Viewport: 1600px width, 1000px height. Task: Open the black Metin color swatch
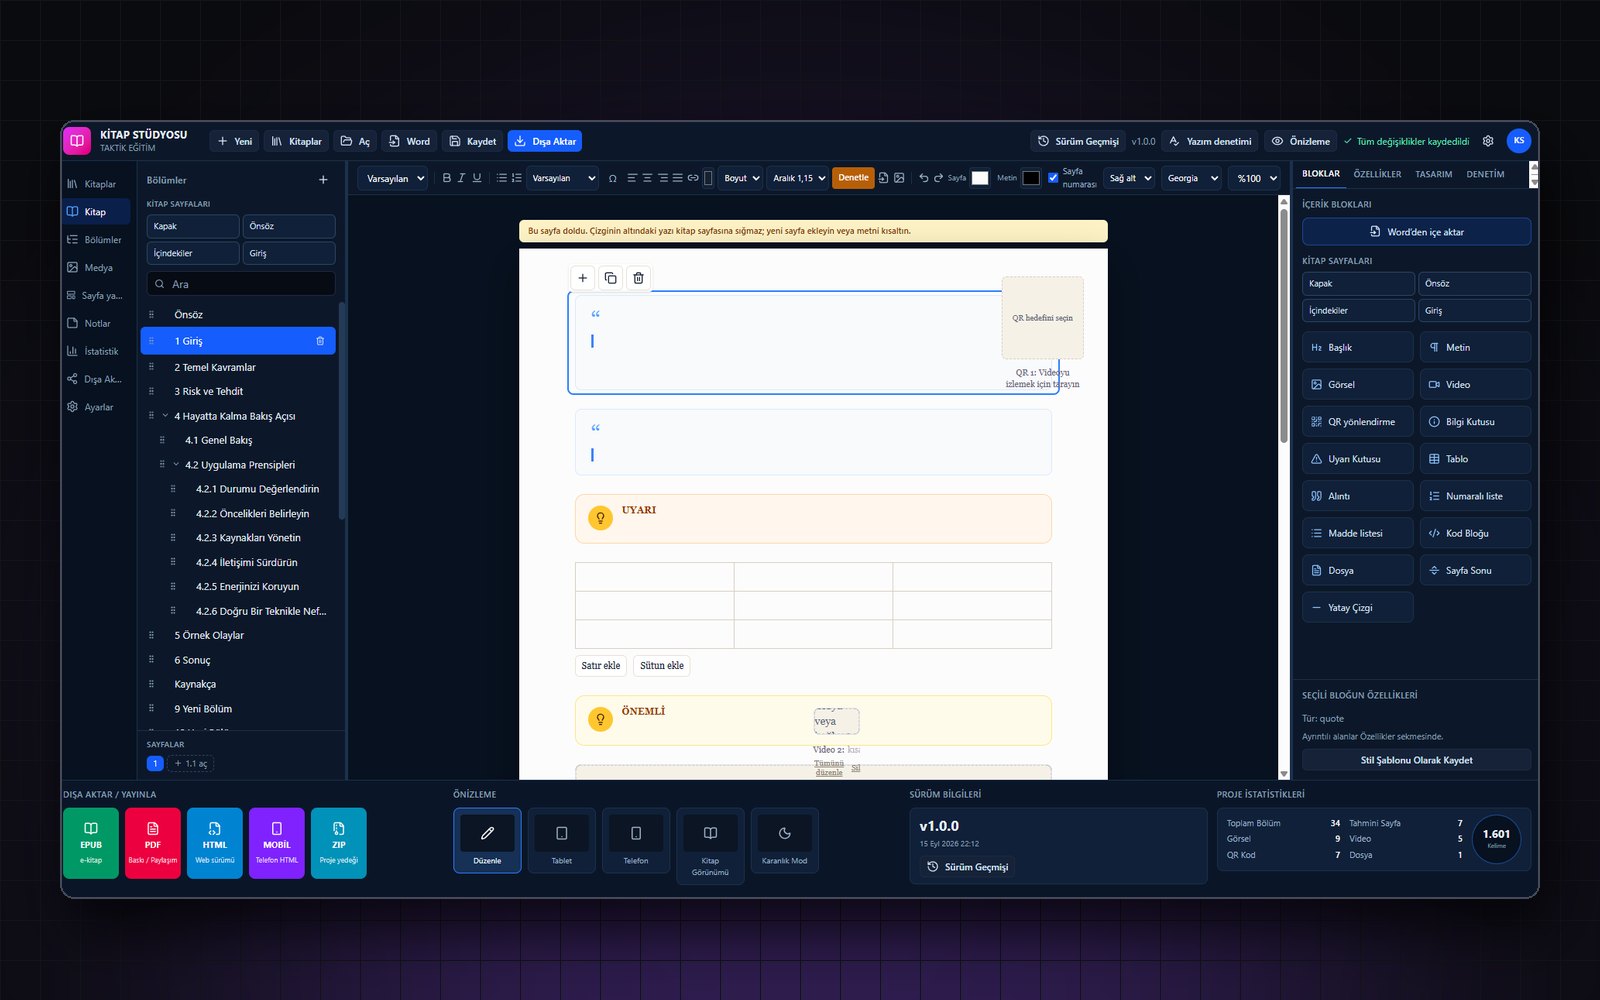1031,178
